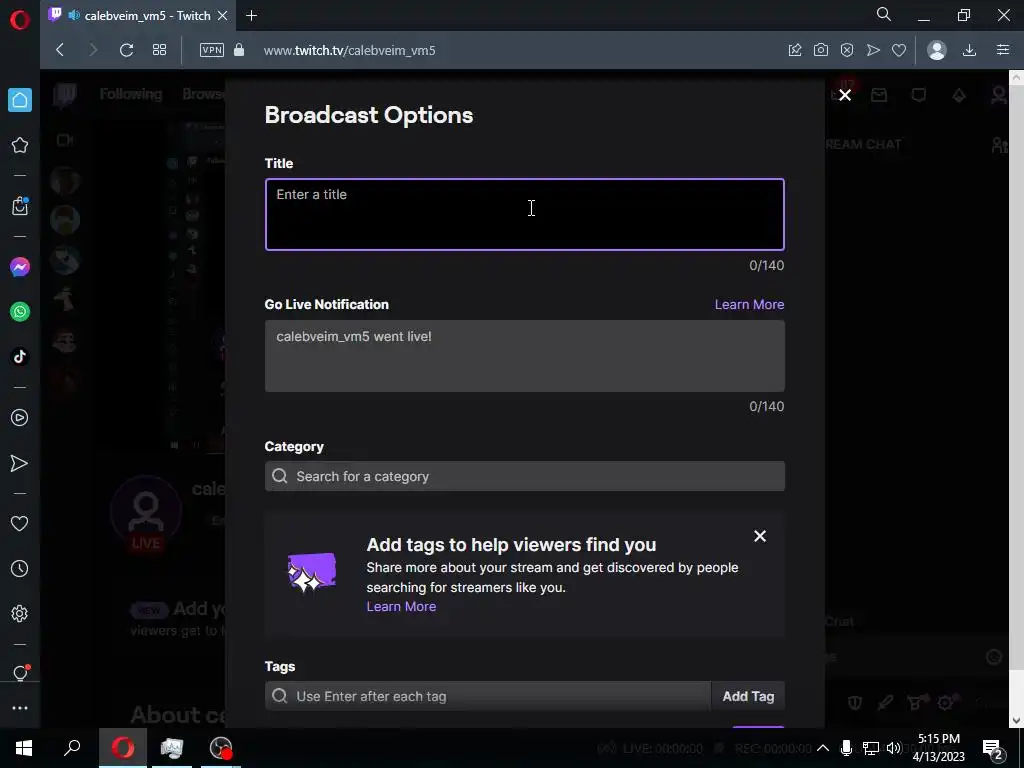Dismiss the Add tags tip banner
This screenshot has width=1024, height=768.
coord(760,536)
